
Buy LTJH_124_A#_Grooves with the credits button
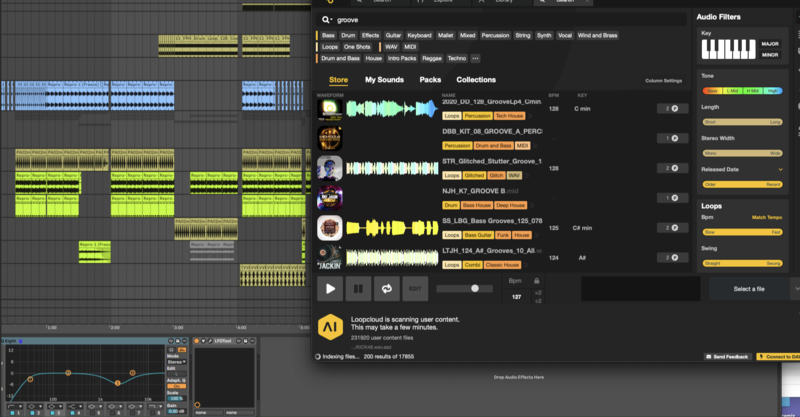[672, 258]
